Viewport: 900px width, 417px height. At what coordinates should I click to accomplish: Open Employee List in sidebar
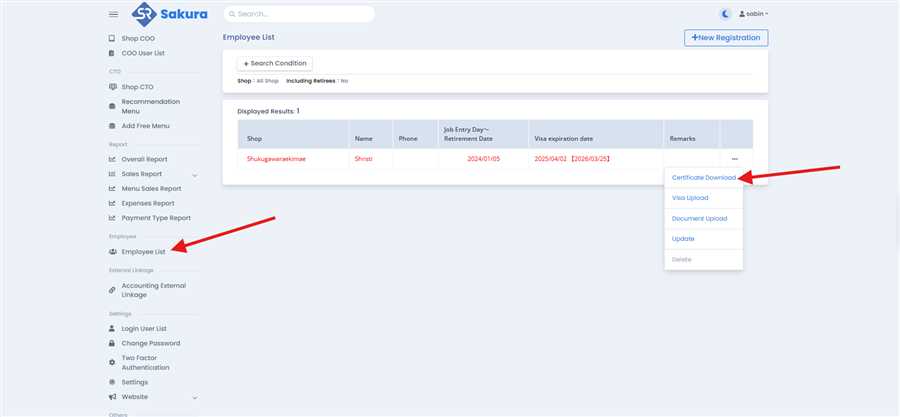[143, 251]
